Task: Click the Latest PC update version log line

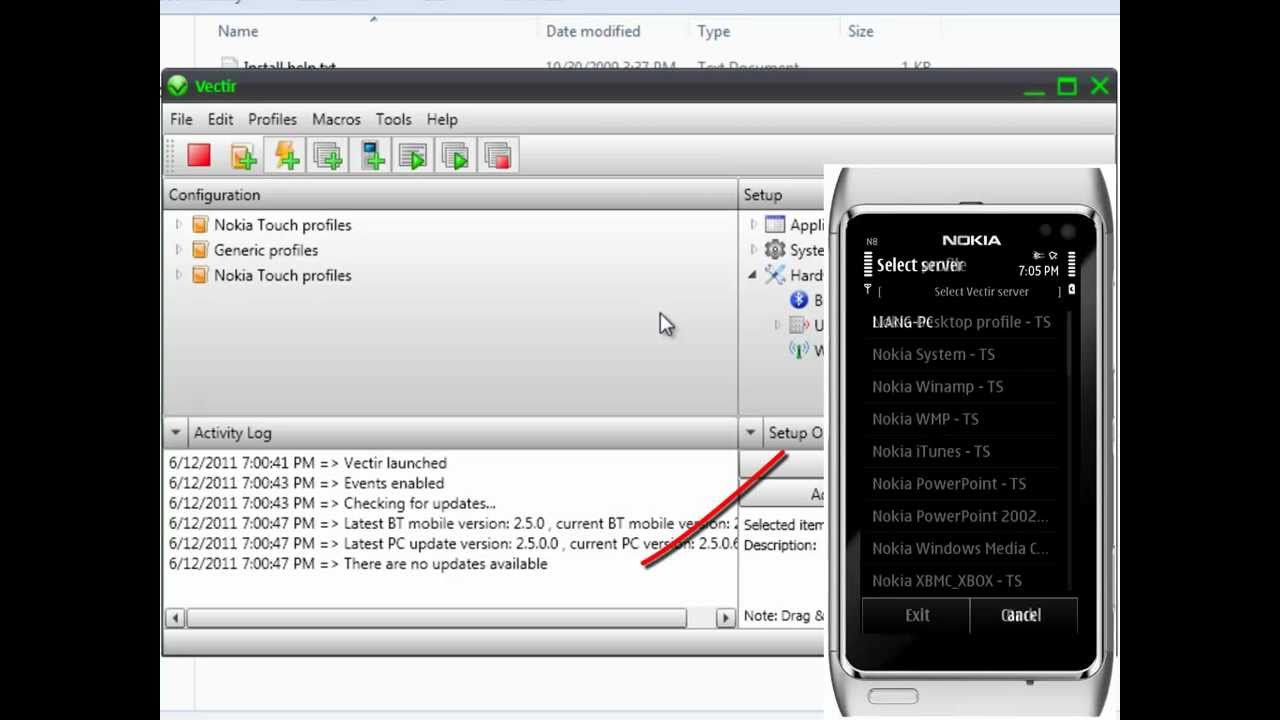Action: [x=452, y=543]
